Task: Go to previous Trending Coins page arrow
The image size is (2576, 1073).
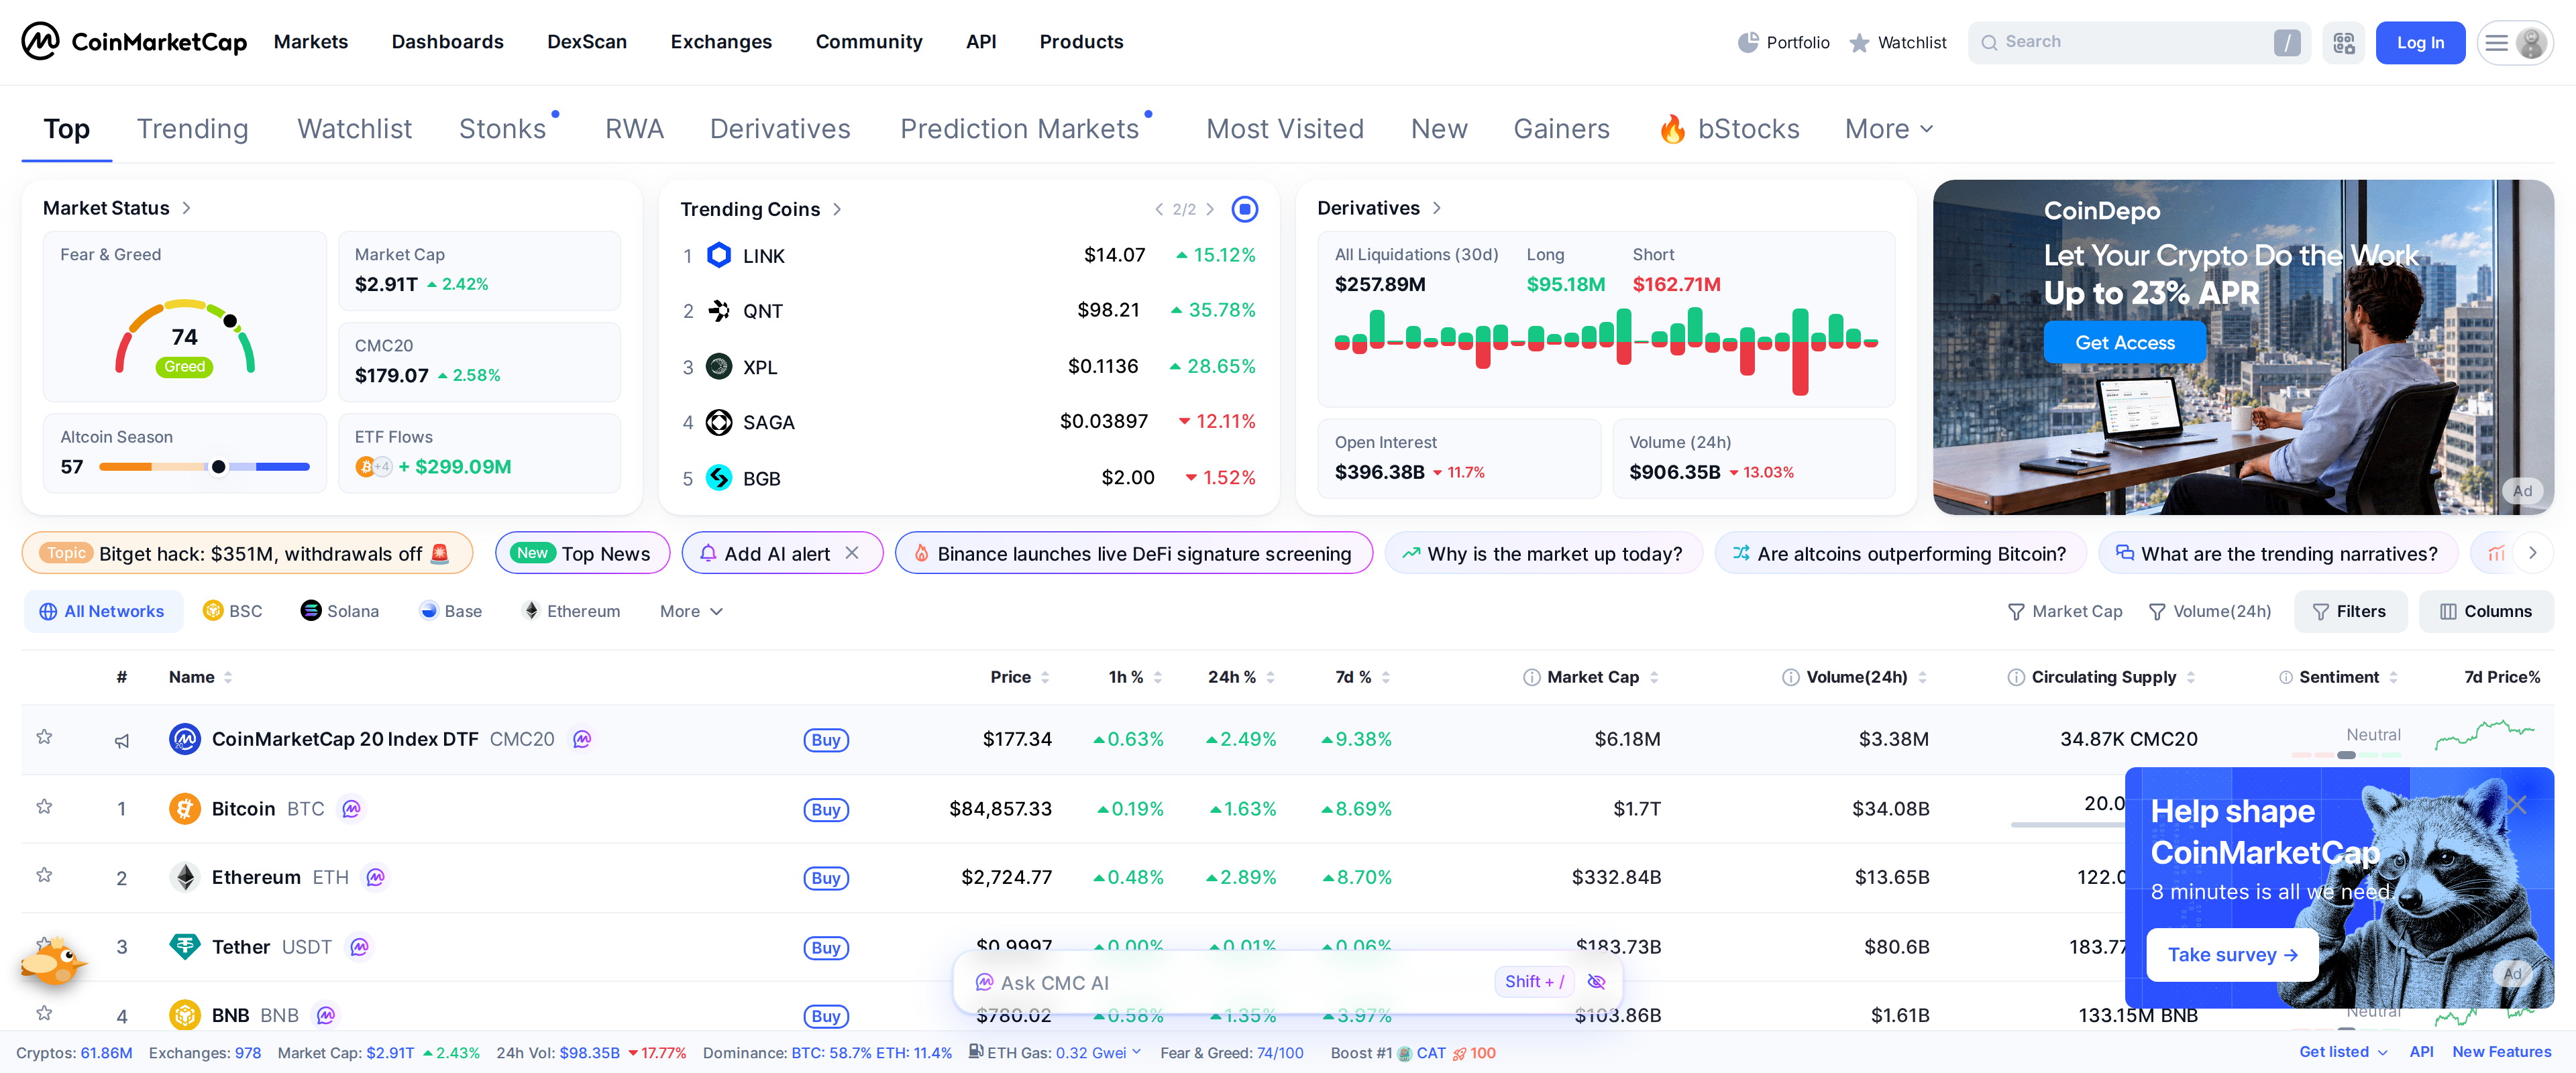Action: (x=1158, y=209)
